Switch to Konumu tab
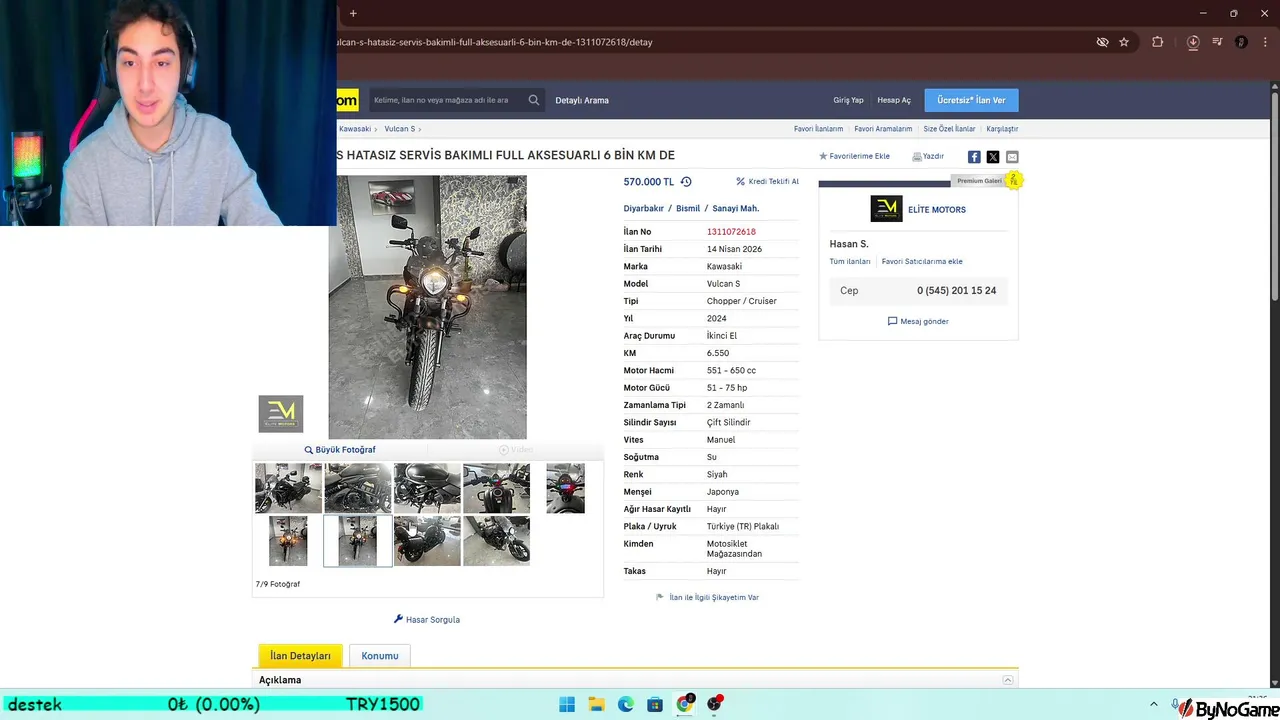 pos(380,656)
